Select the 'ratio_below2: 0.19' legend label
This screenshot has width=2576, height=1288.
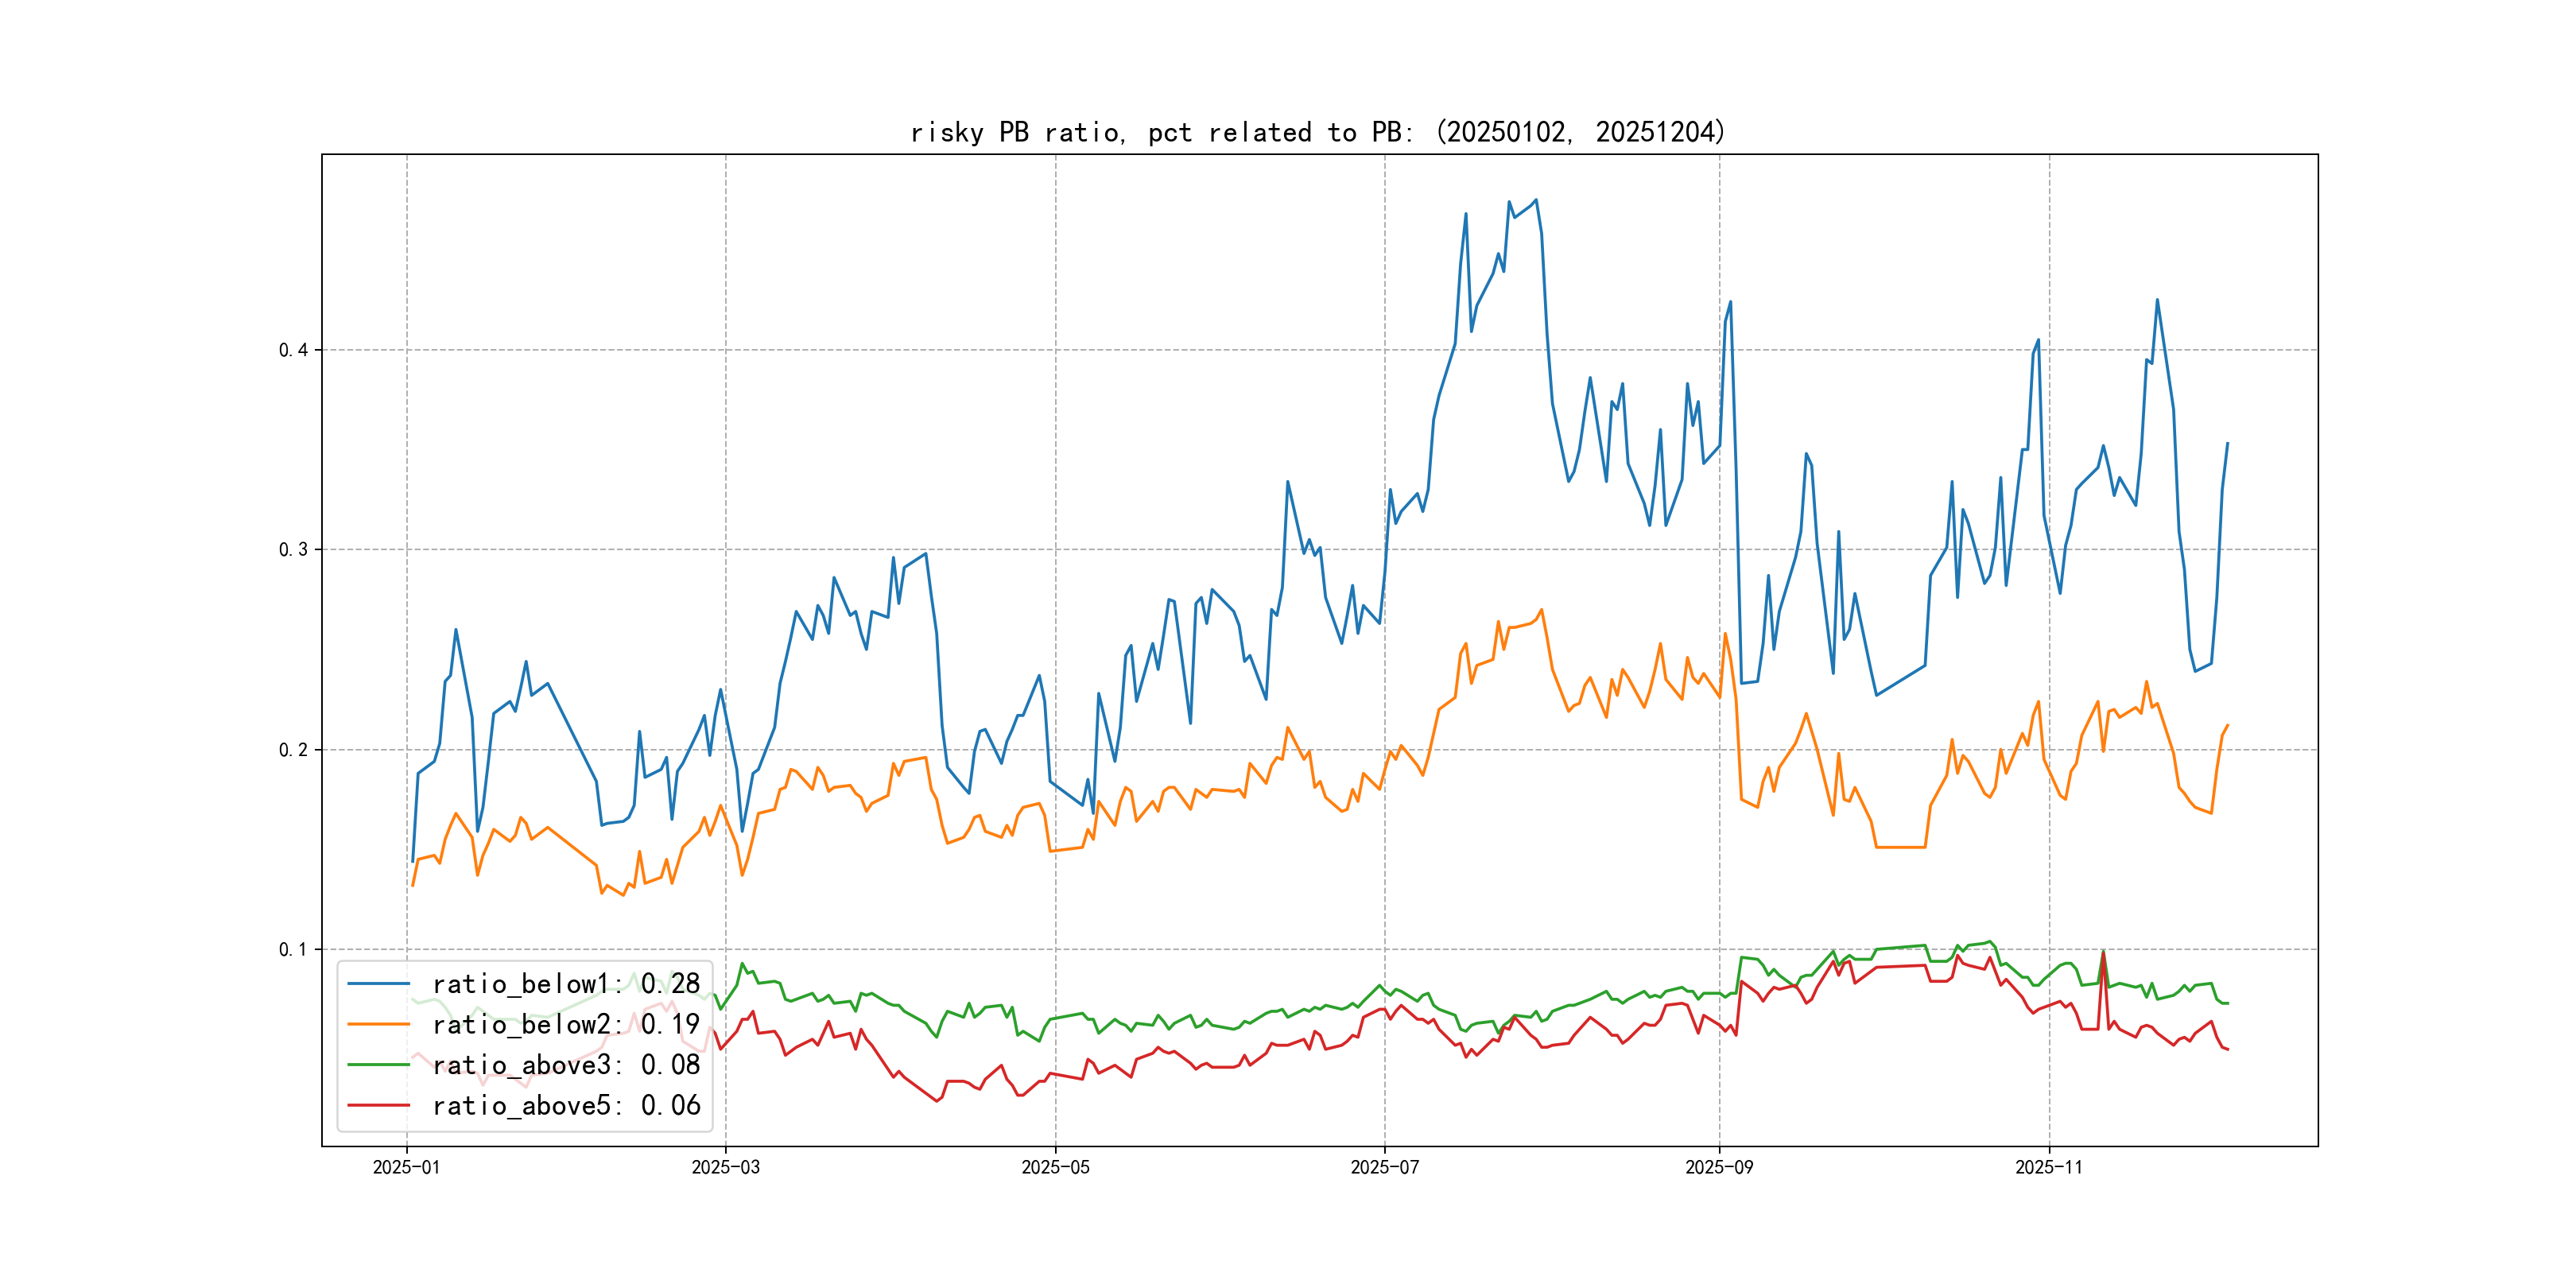click(566, 1024)
